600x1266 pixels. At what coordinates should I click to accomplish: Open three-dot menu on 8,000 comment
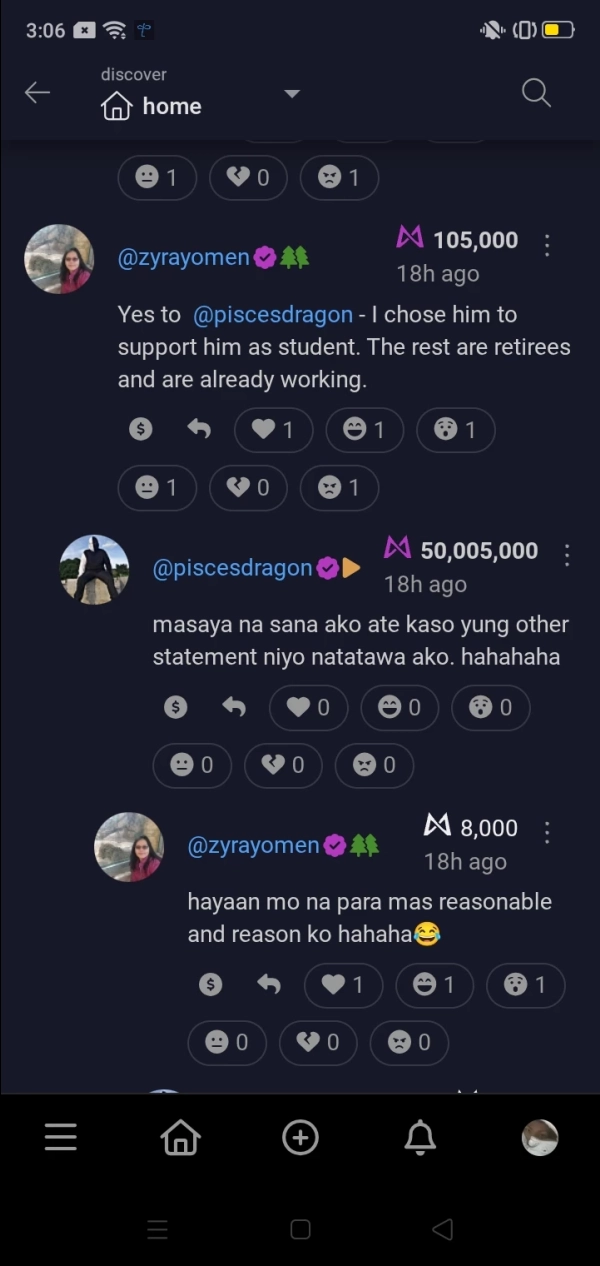[x=547, y=832]
